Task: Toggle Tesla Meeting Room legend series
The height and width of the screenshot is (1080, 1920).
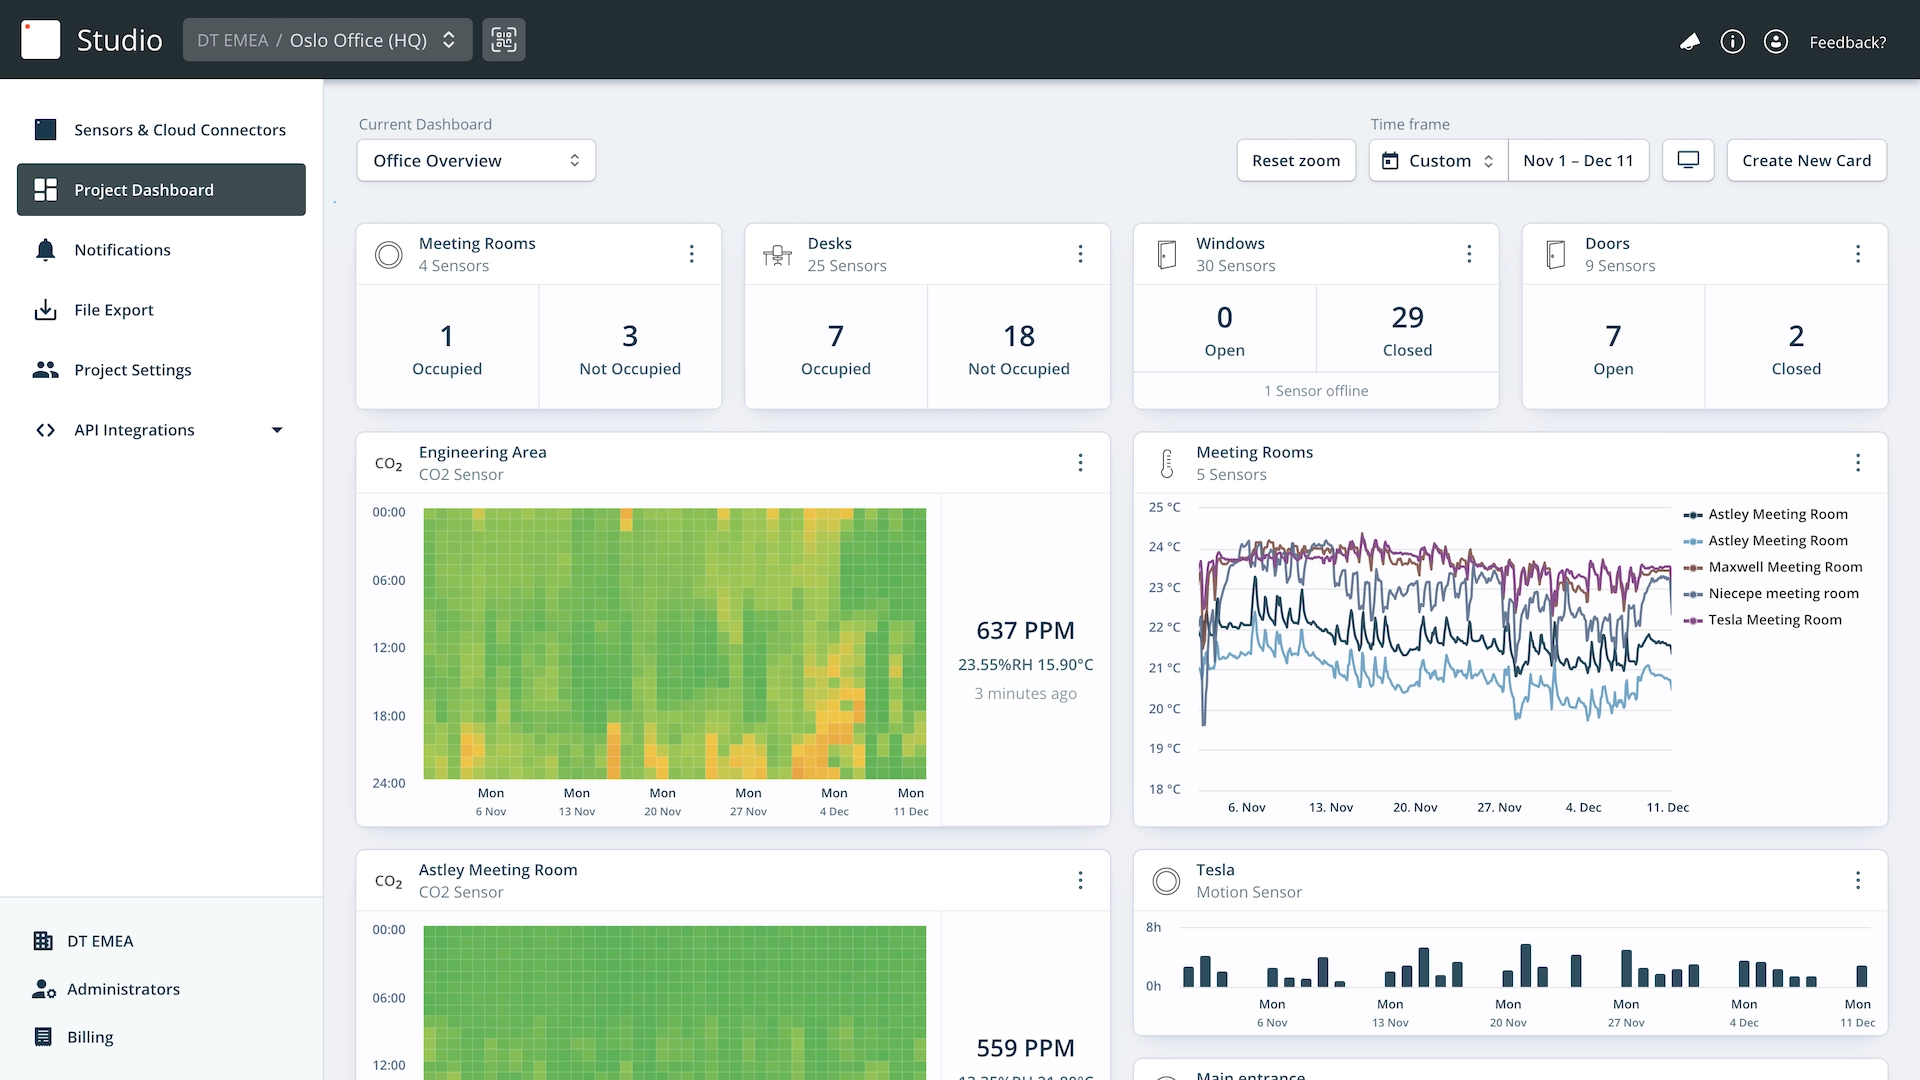Action: tap(1774, 620)
